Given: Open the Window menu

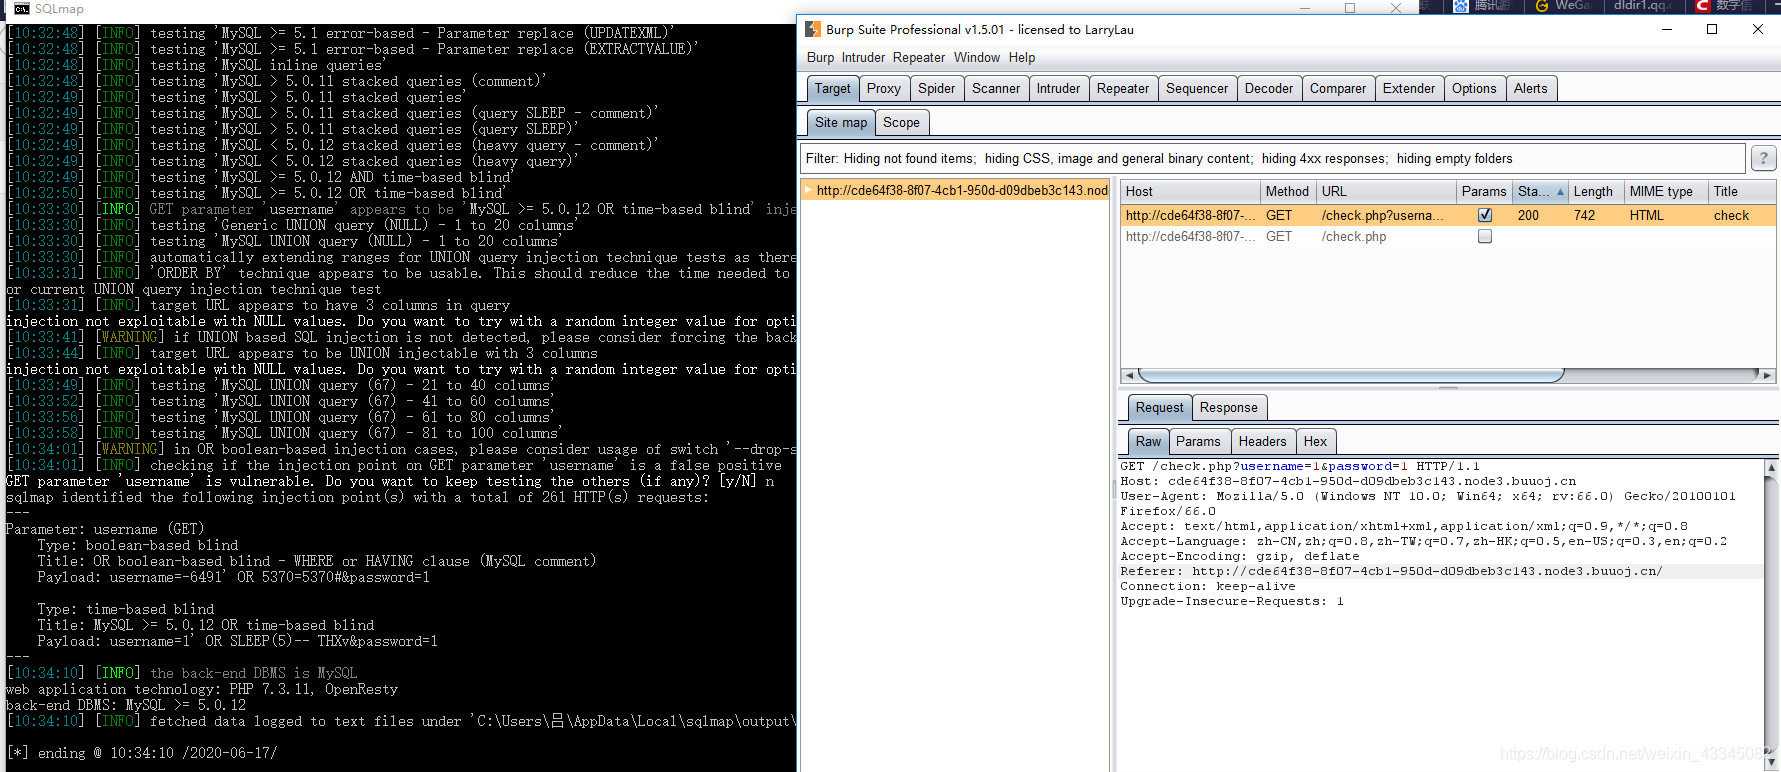Looking at the screenshot, I should [976, 57].
